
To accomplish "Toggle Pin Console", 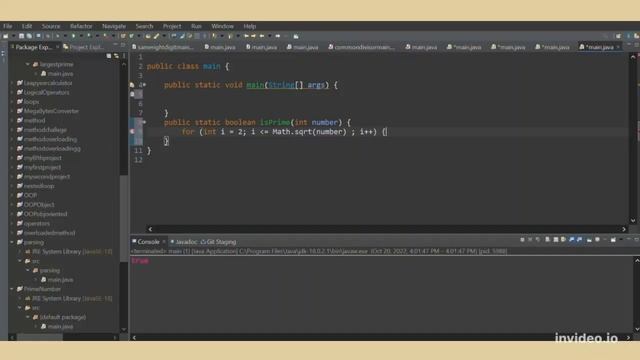I will (589, 240).
